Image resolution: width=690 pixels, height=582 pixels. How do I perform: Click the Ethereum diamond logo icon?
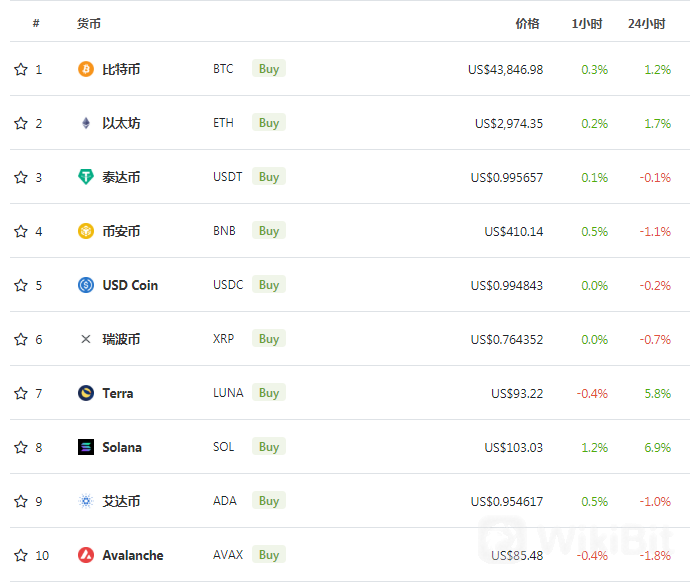click(86, 123)
